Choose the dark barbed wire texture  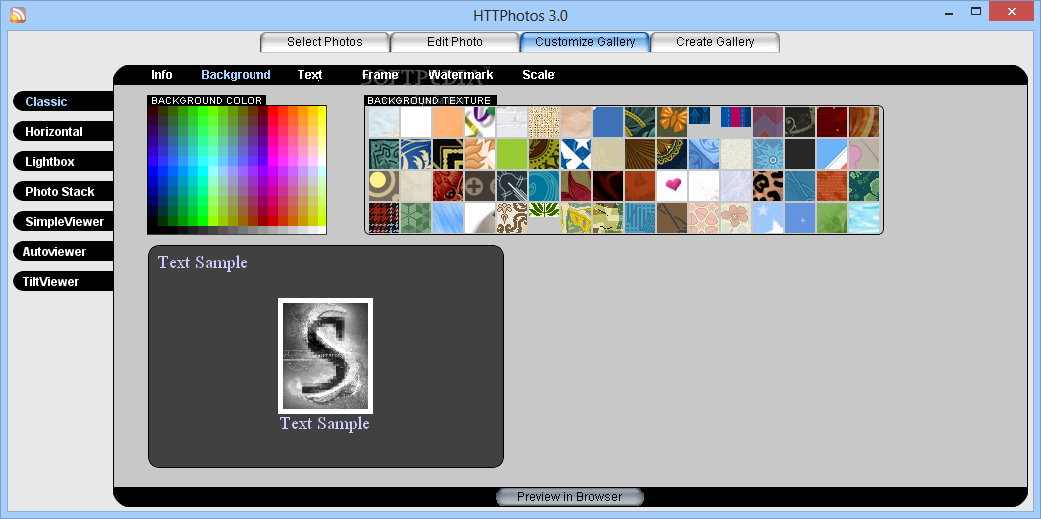(513, 186)
